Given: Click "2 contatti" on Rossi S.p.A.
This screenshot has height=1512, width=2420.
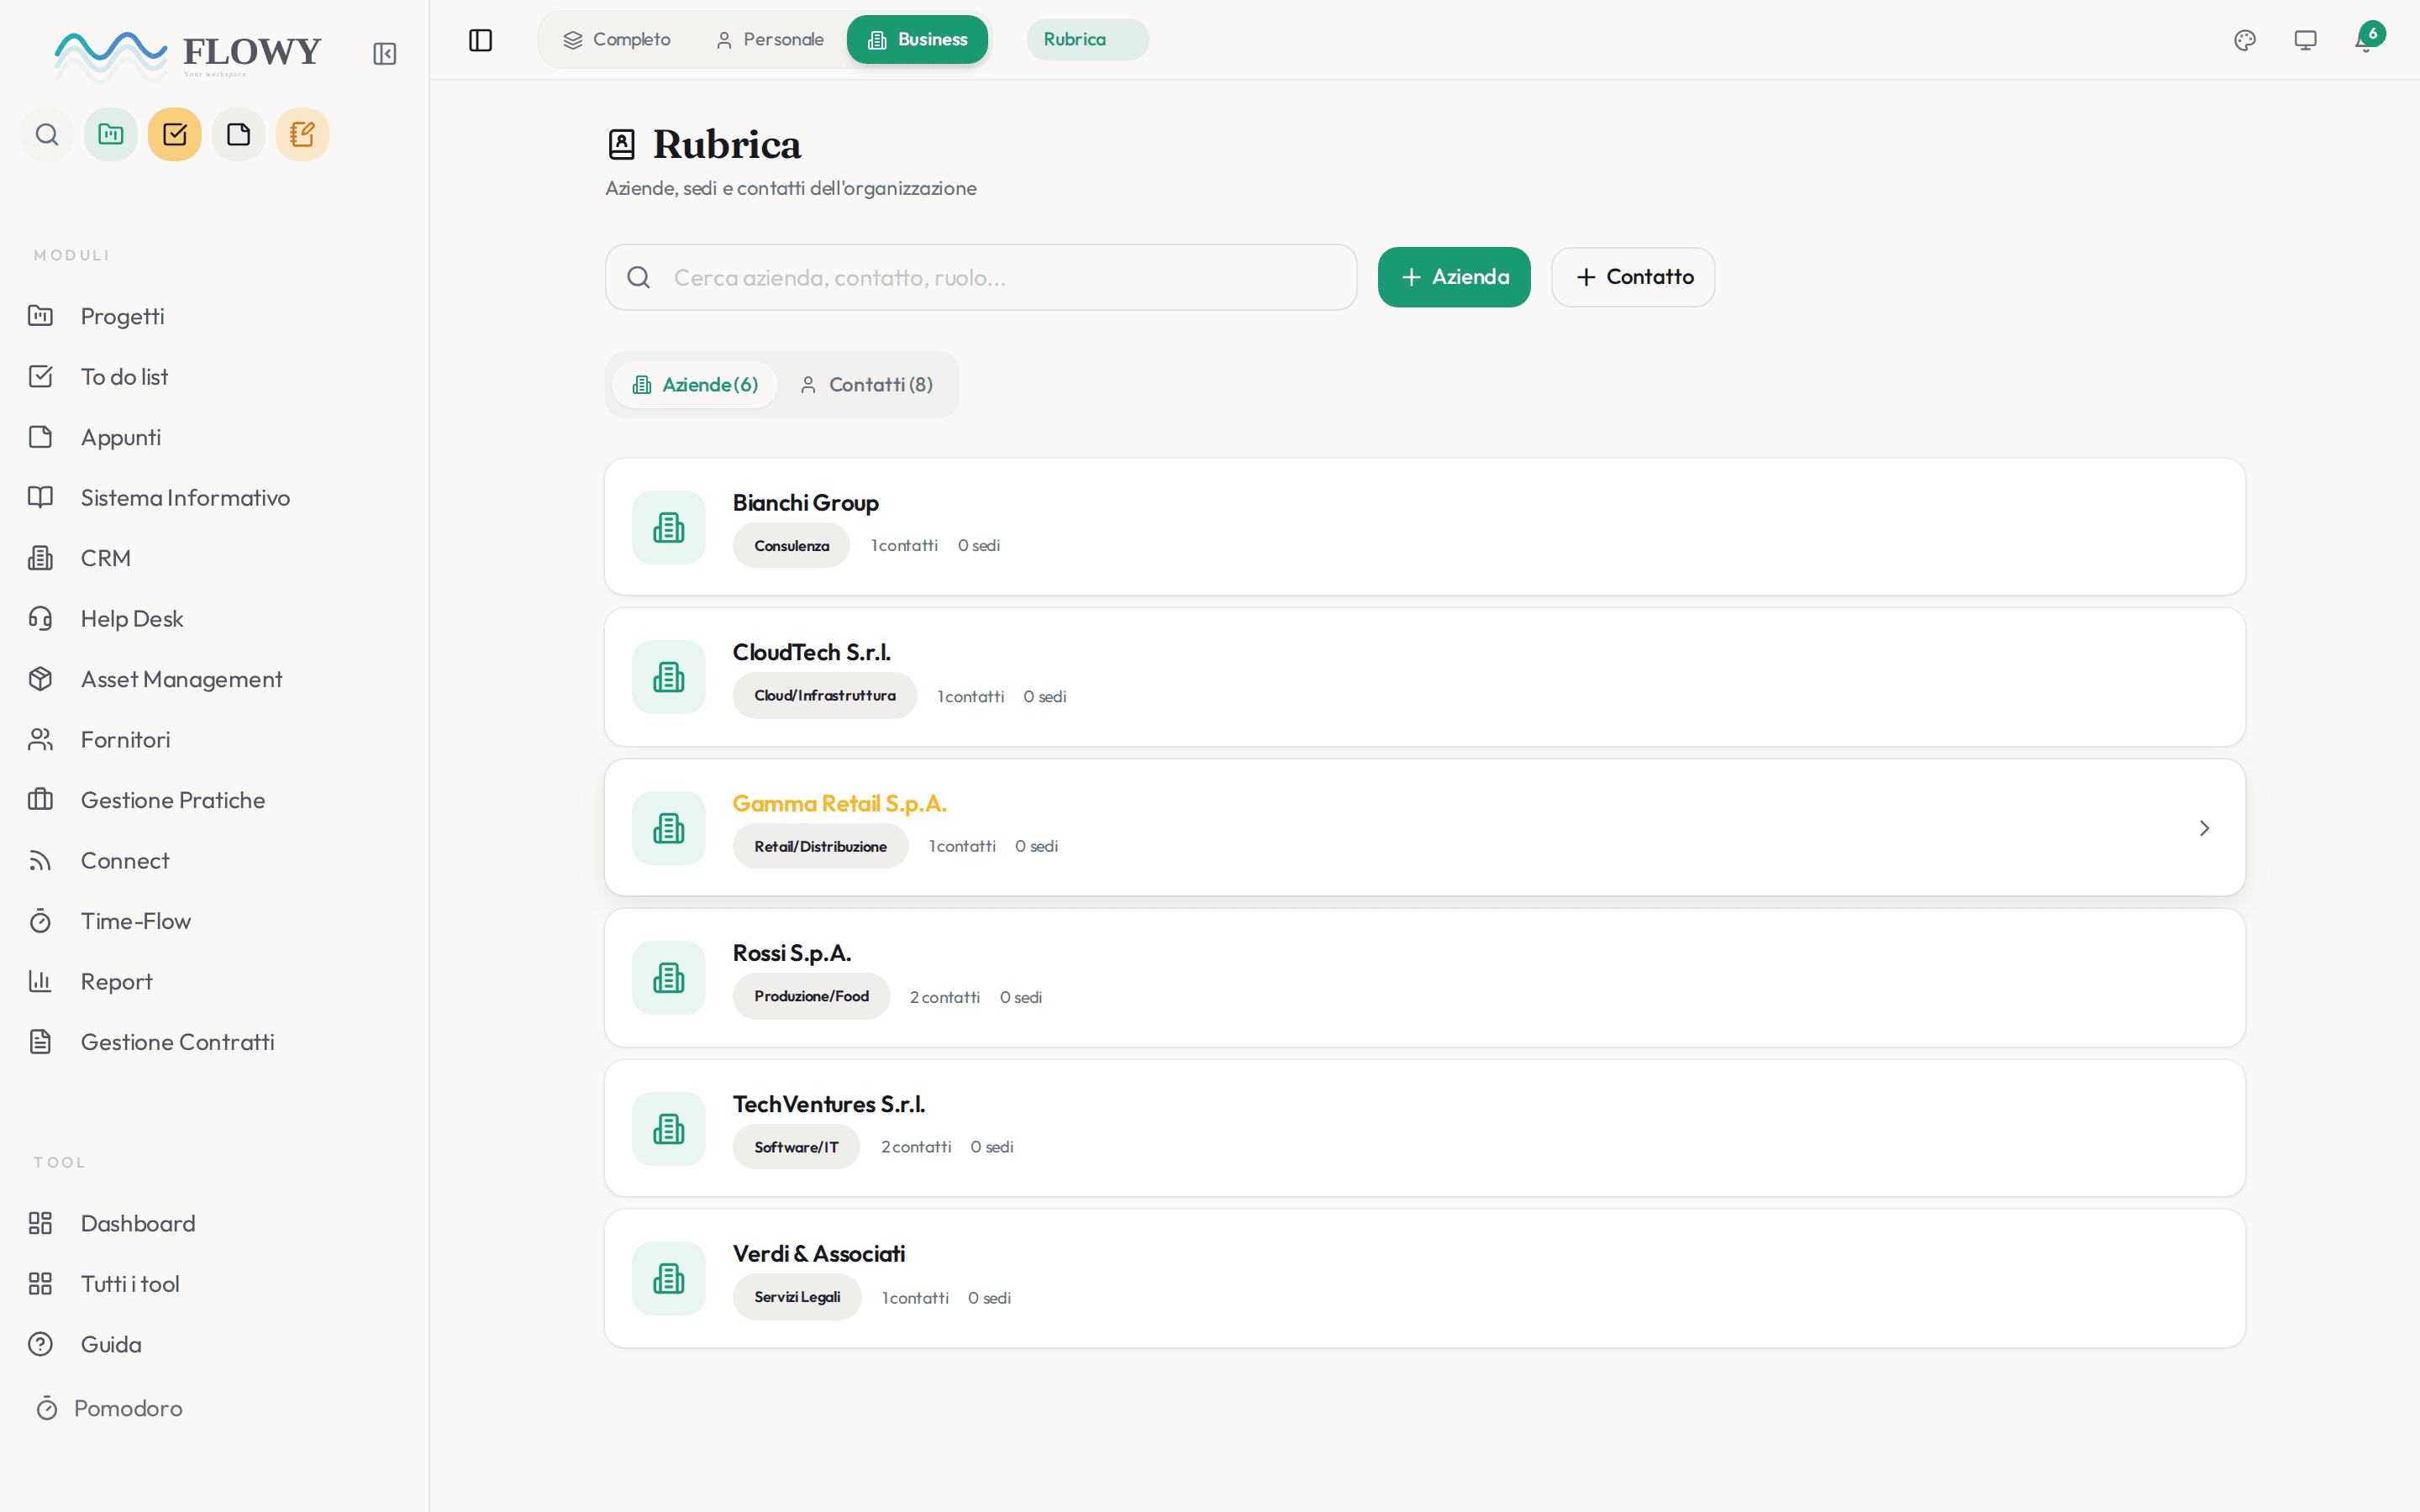Looking at the screenshot, I should [x=945, y=998].
